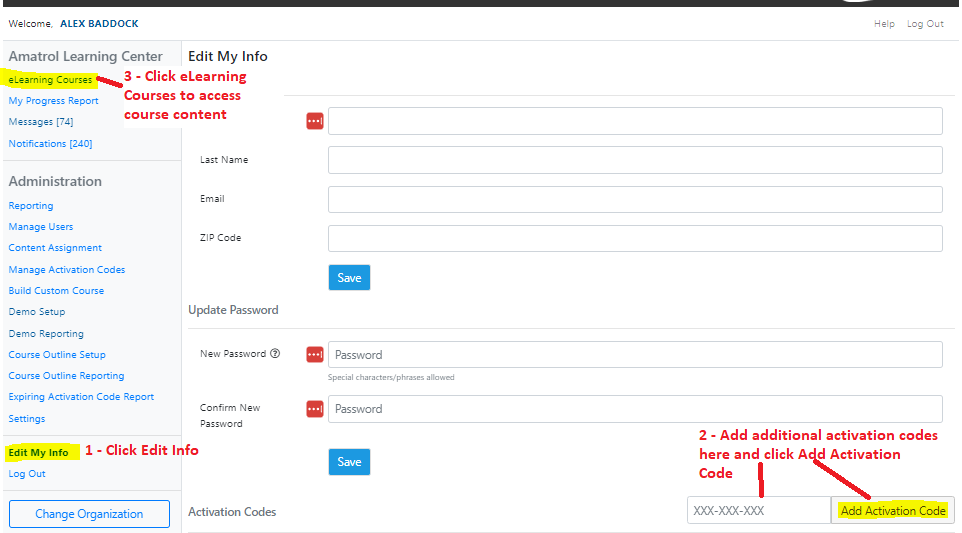Open Expiring Activation Code Report
Screen dimensions: 962x533
[81, 397]
